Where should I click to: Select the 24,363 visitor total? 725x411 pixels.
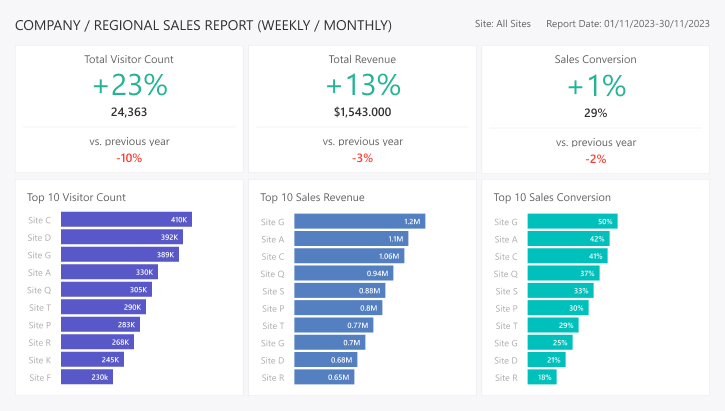(x=129, y=112)
